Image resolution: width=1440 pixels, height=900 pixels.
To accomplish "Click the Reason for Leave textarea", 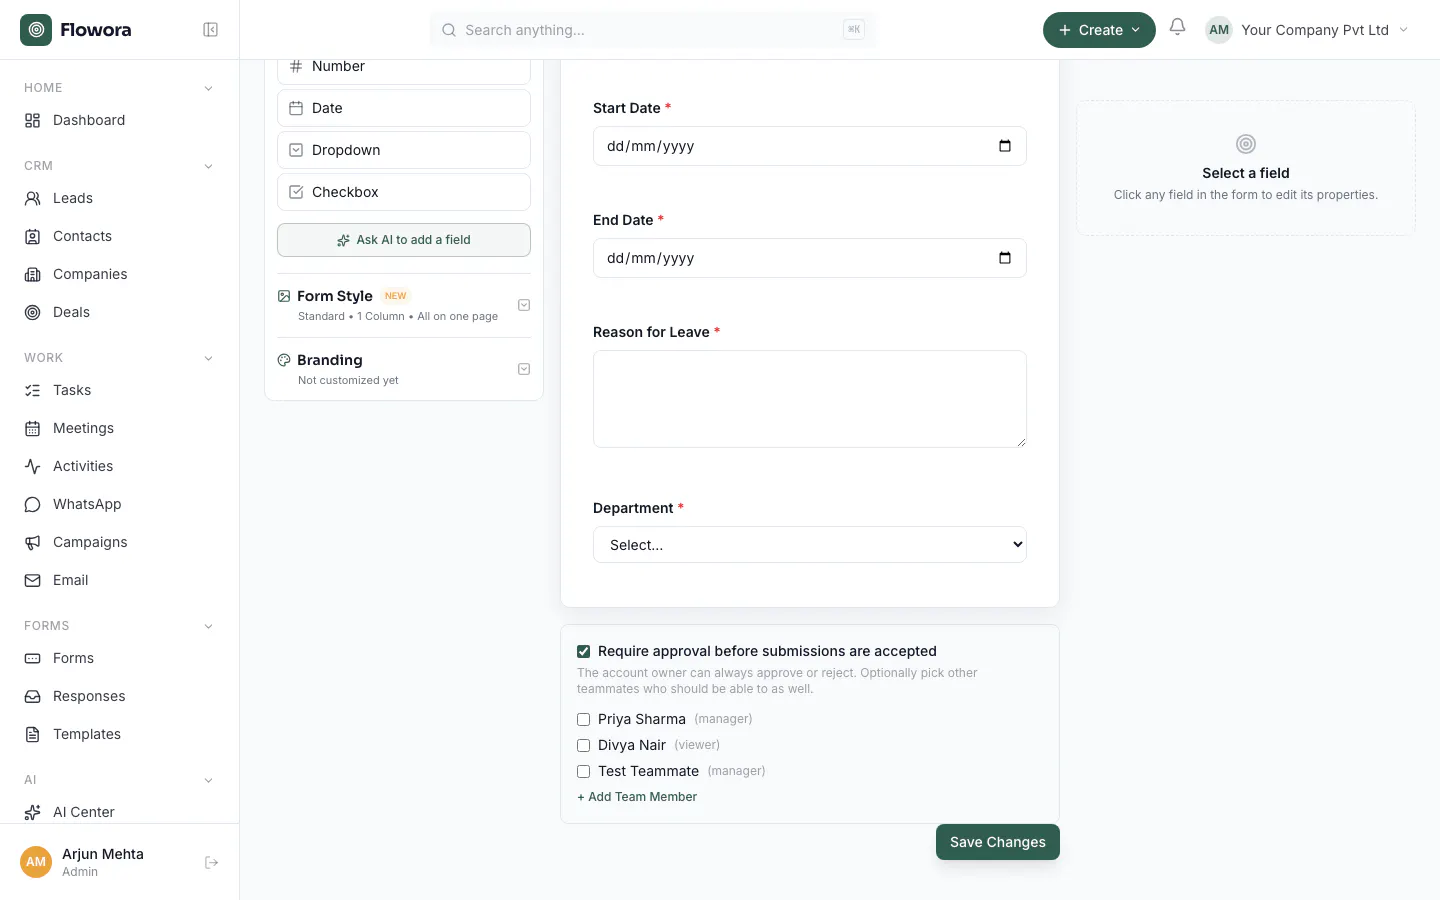I will (810, 399).
